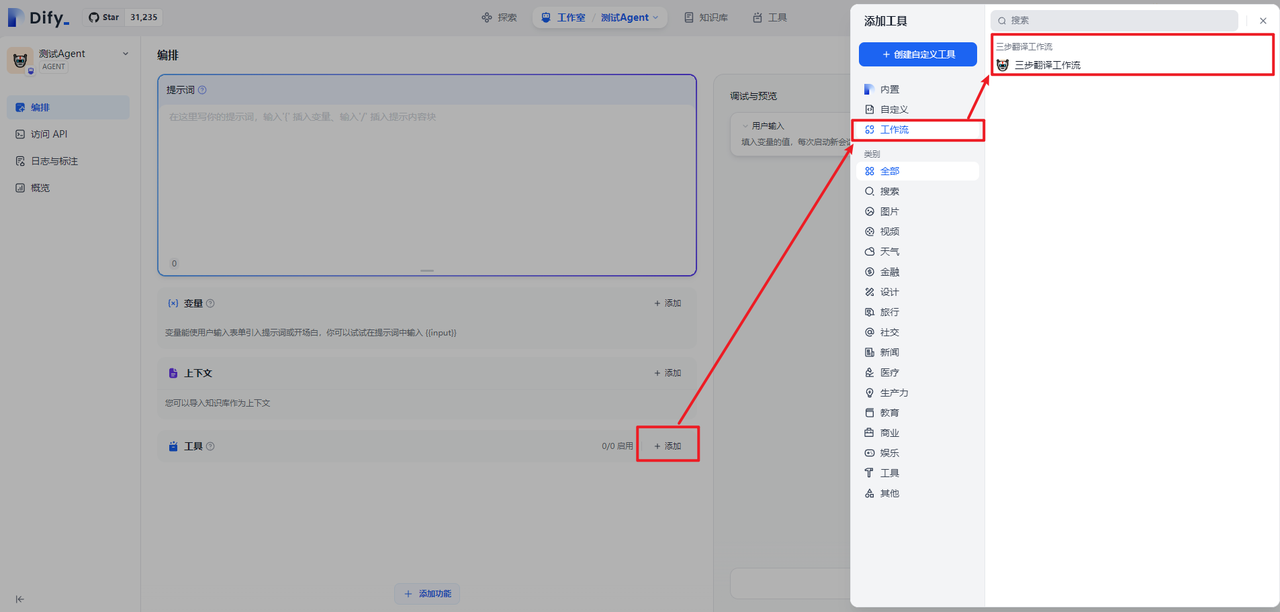The height and width of the screenshot is (612, 1280).
Task: Select the 三步翻译工作流 tool
Action: coord(1132,65)
